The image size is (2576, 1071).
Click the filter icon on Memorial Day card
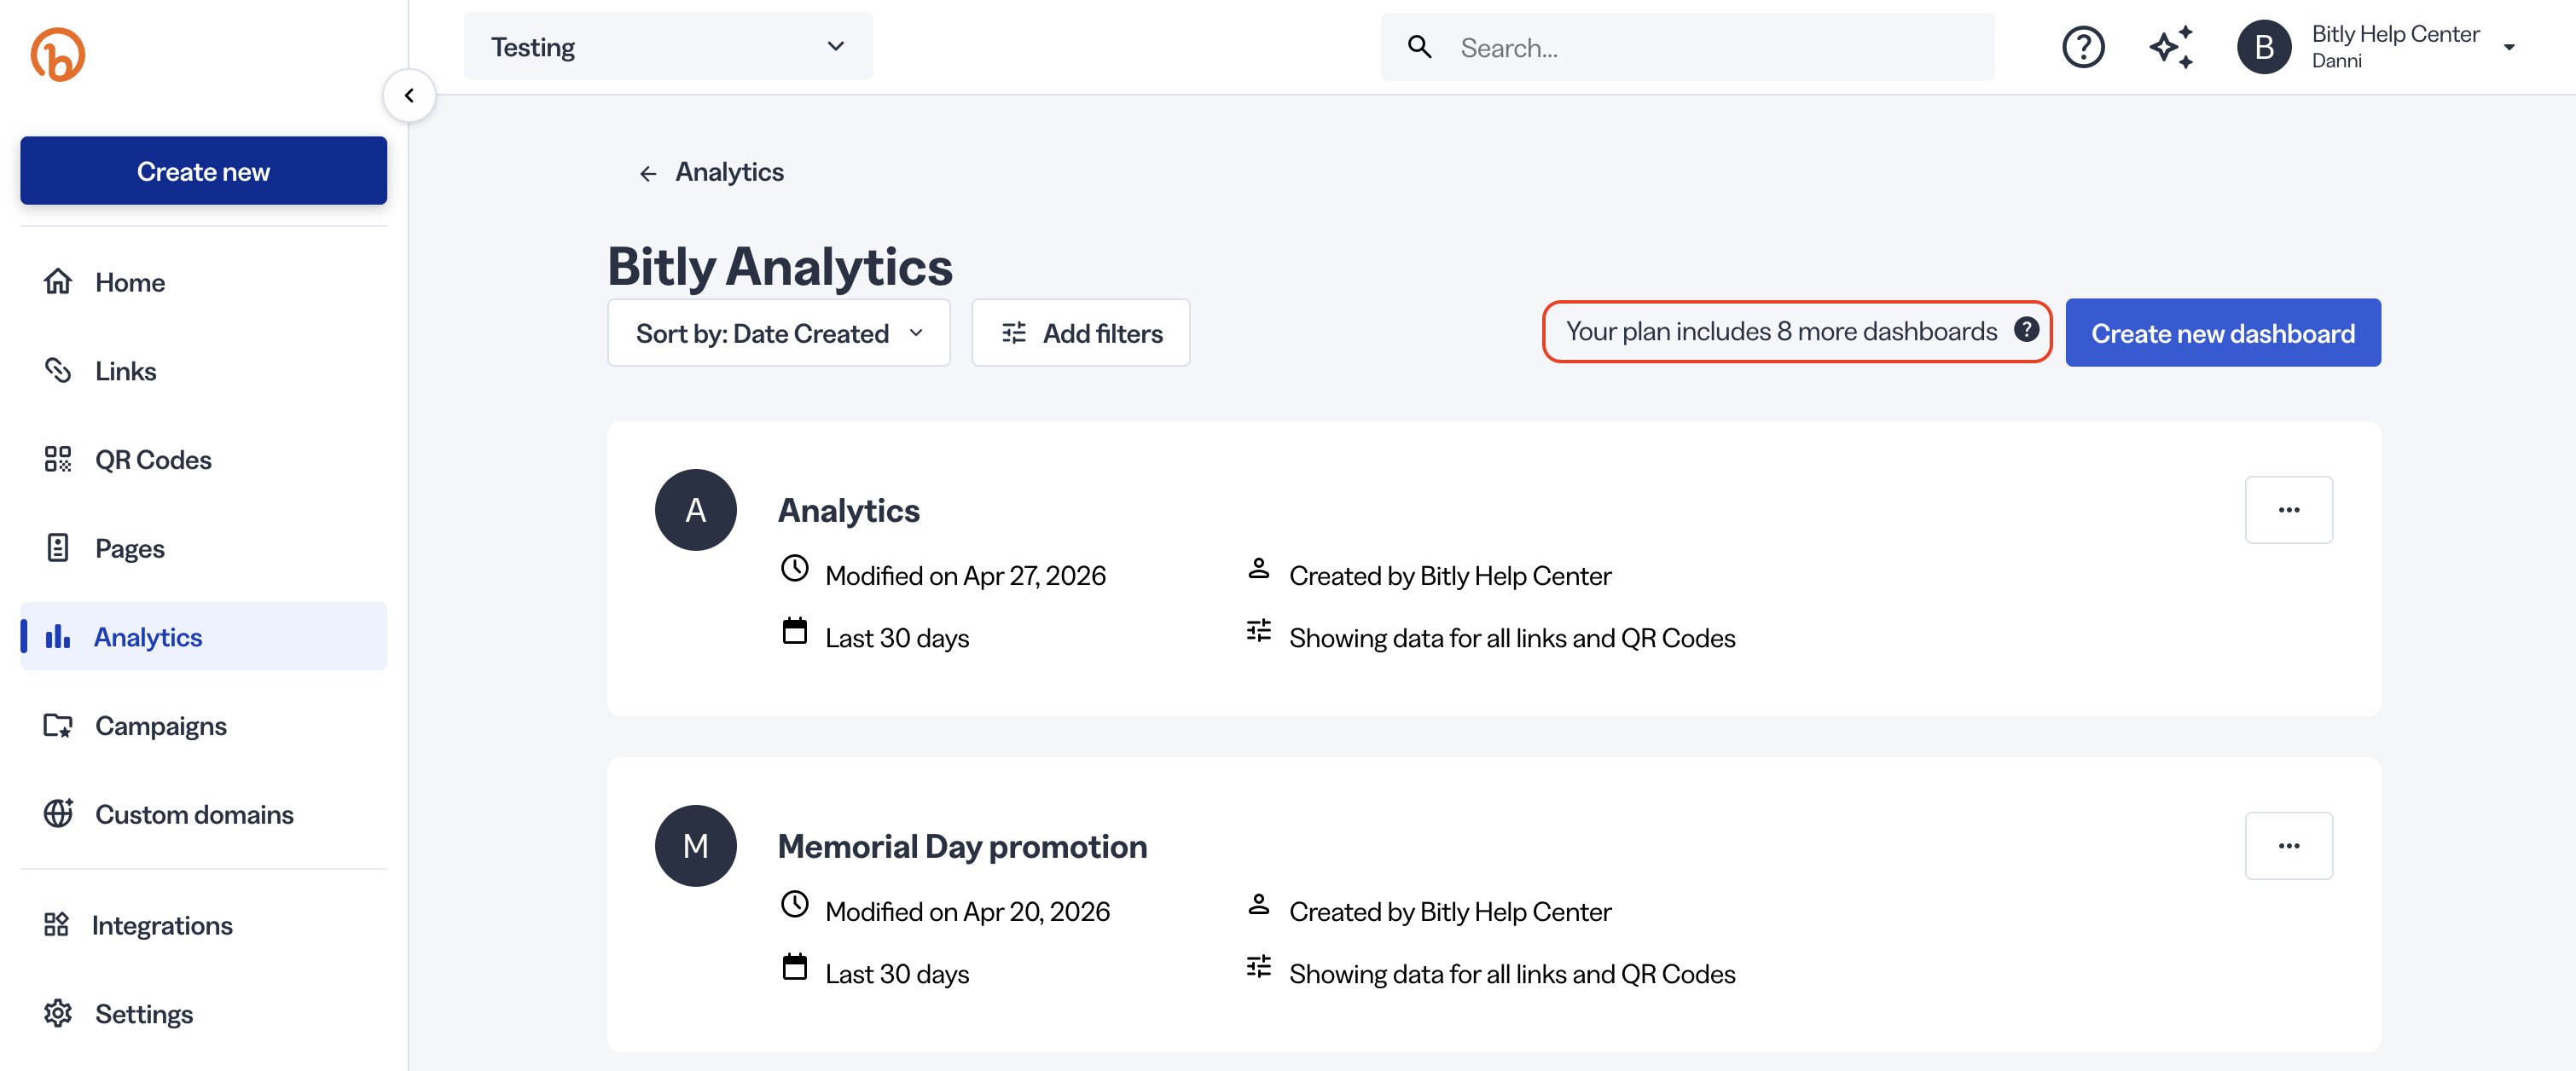[1259, 966]
